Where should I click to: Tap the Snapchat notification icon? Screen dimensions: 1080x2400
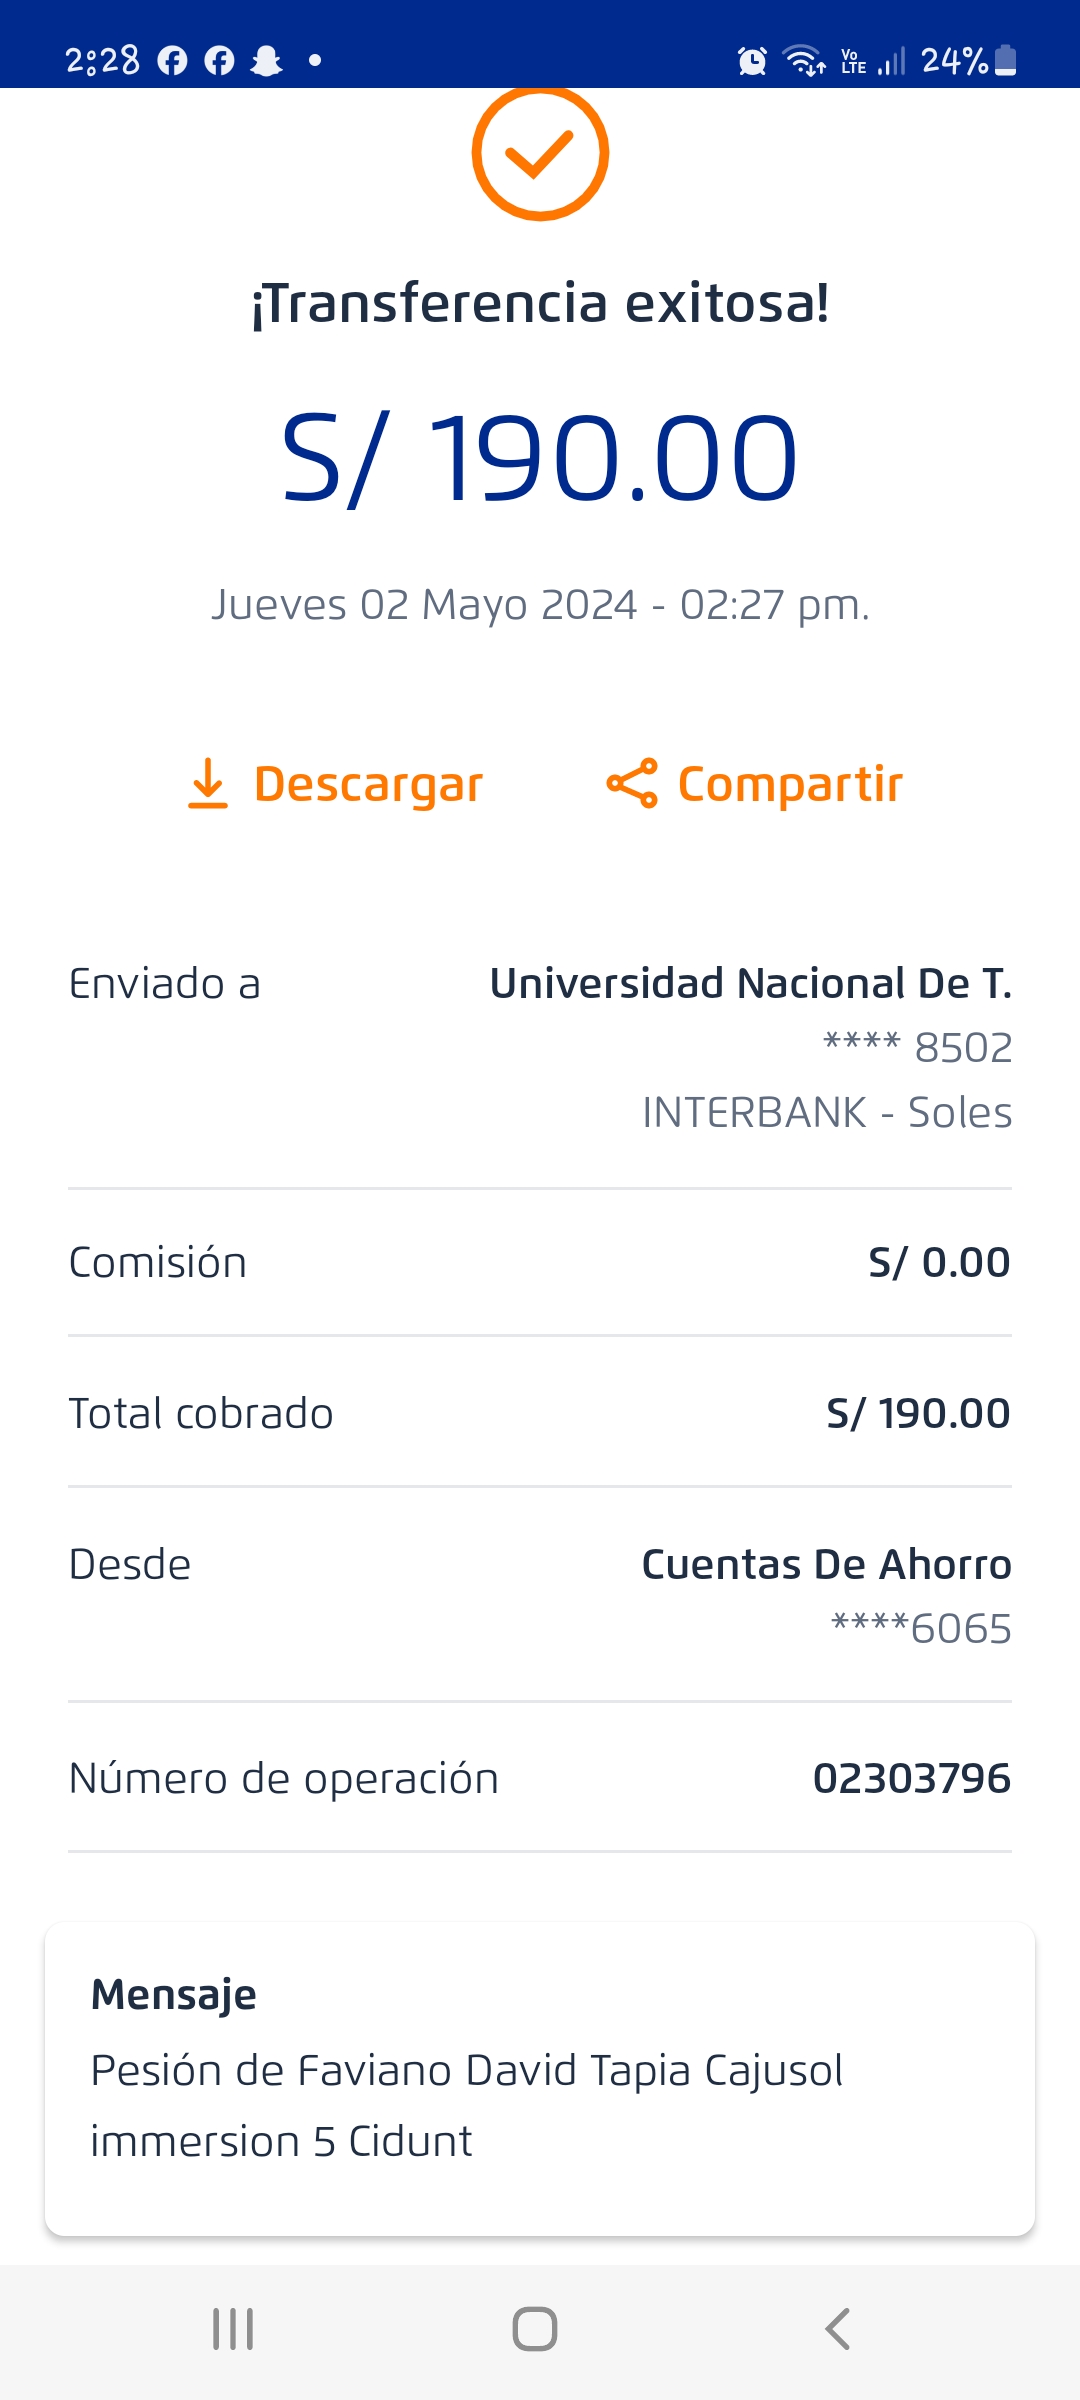pyautogui.click(x=267, y=61)
